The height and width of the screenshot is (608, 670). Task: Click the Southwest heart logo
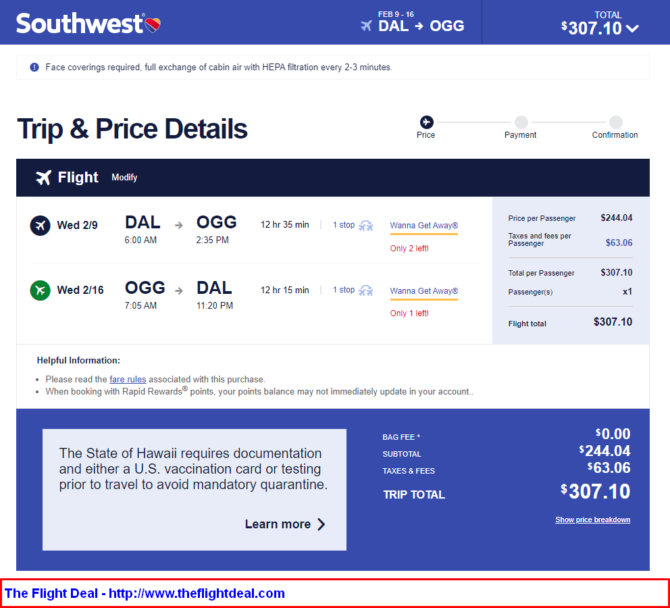point(153,25)
